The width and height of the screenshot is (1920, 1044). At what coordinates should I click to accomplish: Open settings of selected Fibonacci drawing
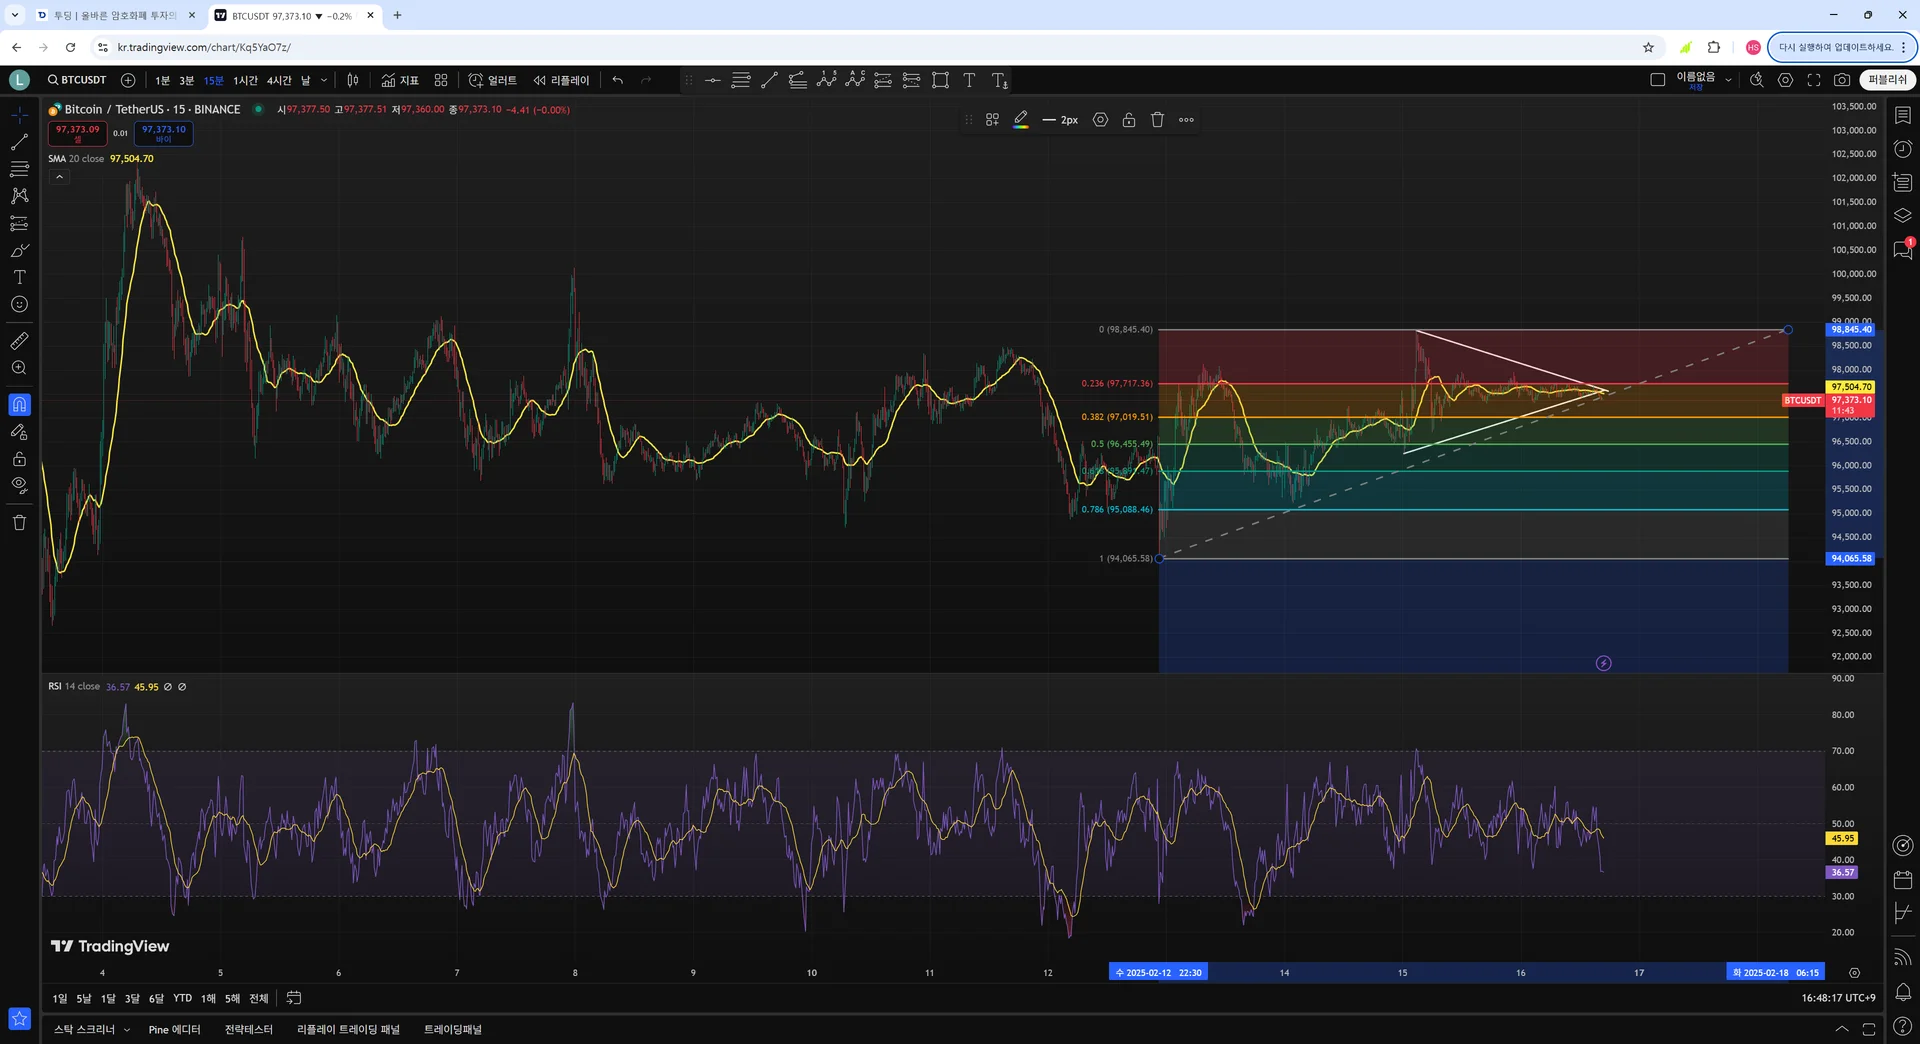[x=1100, y=120]
